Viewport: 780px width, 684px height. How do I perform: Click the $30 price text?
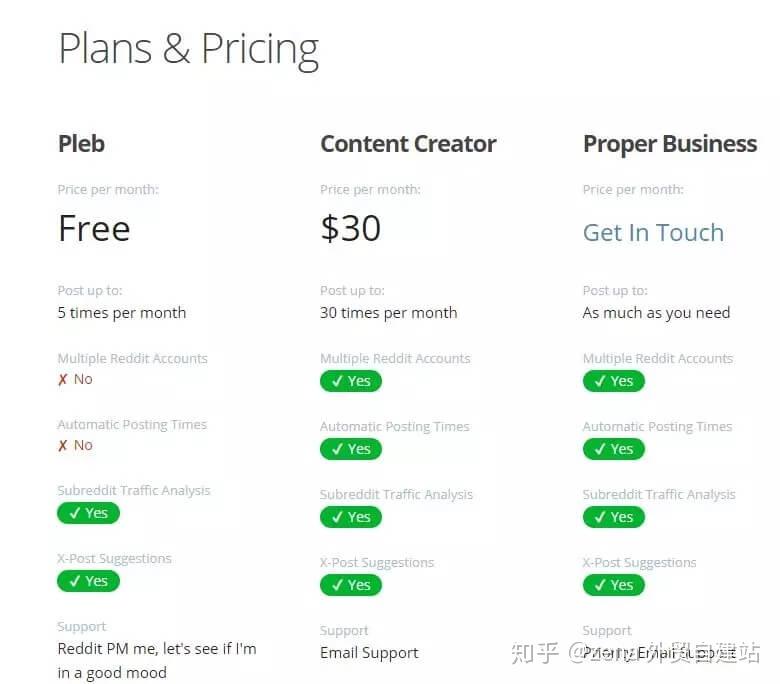pyautogui.click(x=350, y=229)
